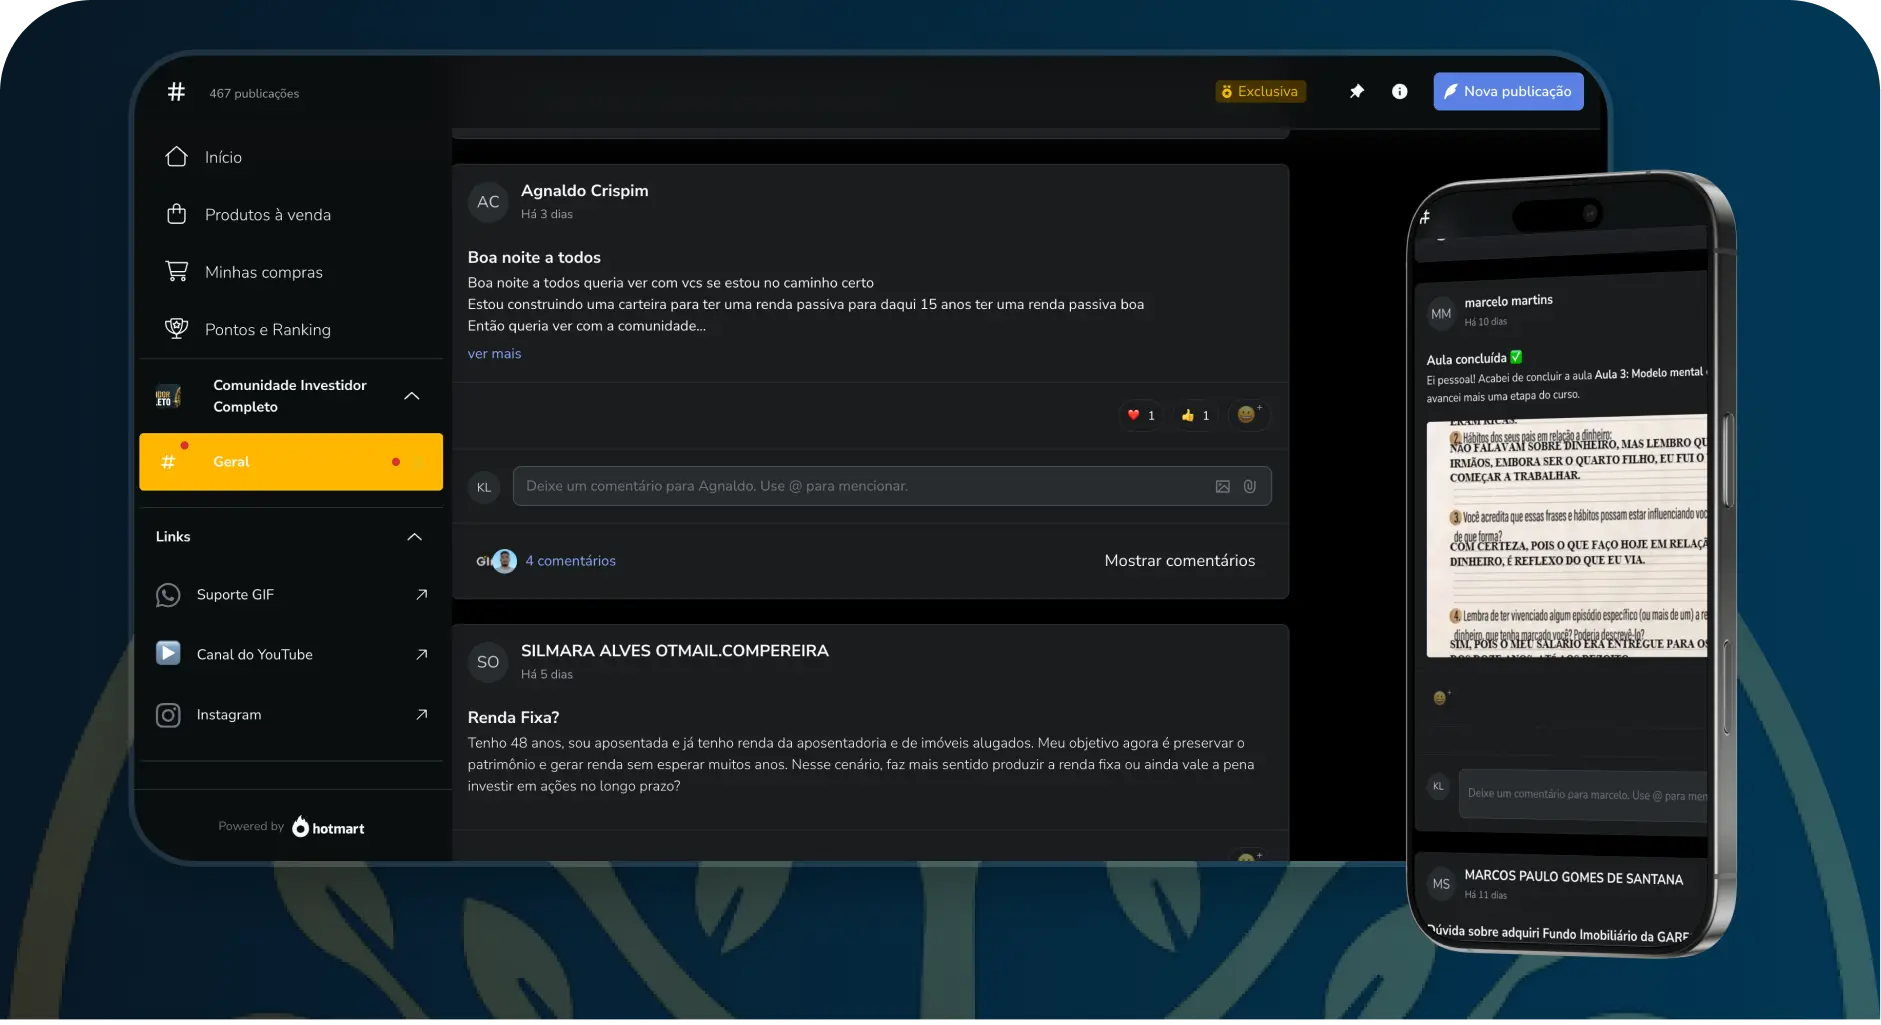1881x1025 pixels.
Task: Click the MM avatar on the phone
Action: 1441,314
